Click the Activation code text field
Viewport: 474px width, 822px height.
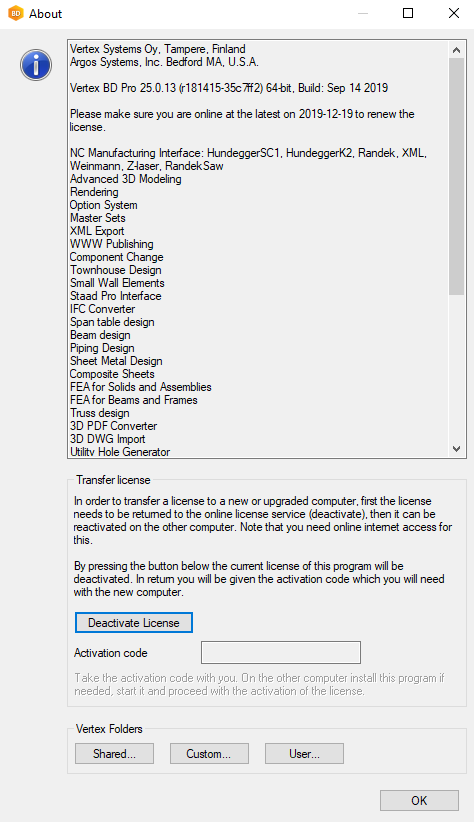(x=281, y=652)
